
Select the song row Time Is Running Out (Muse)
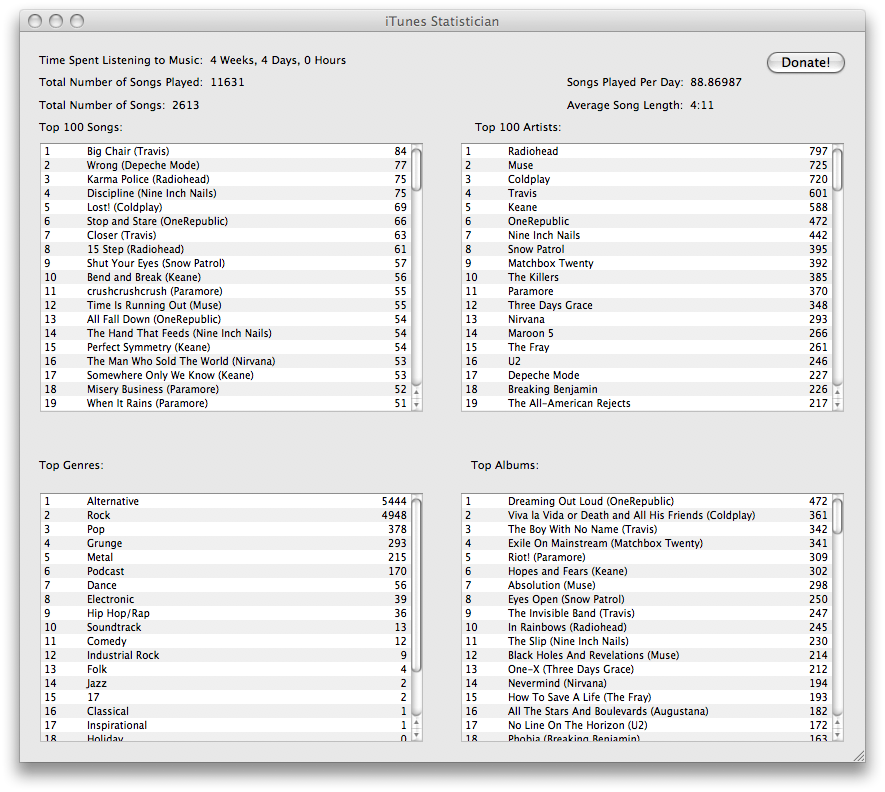(226, 305)
